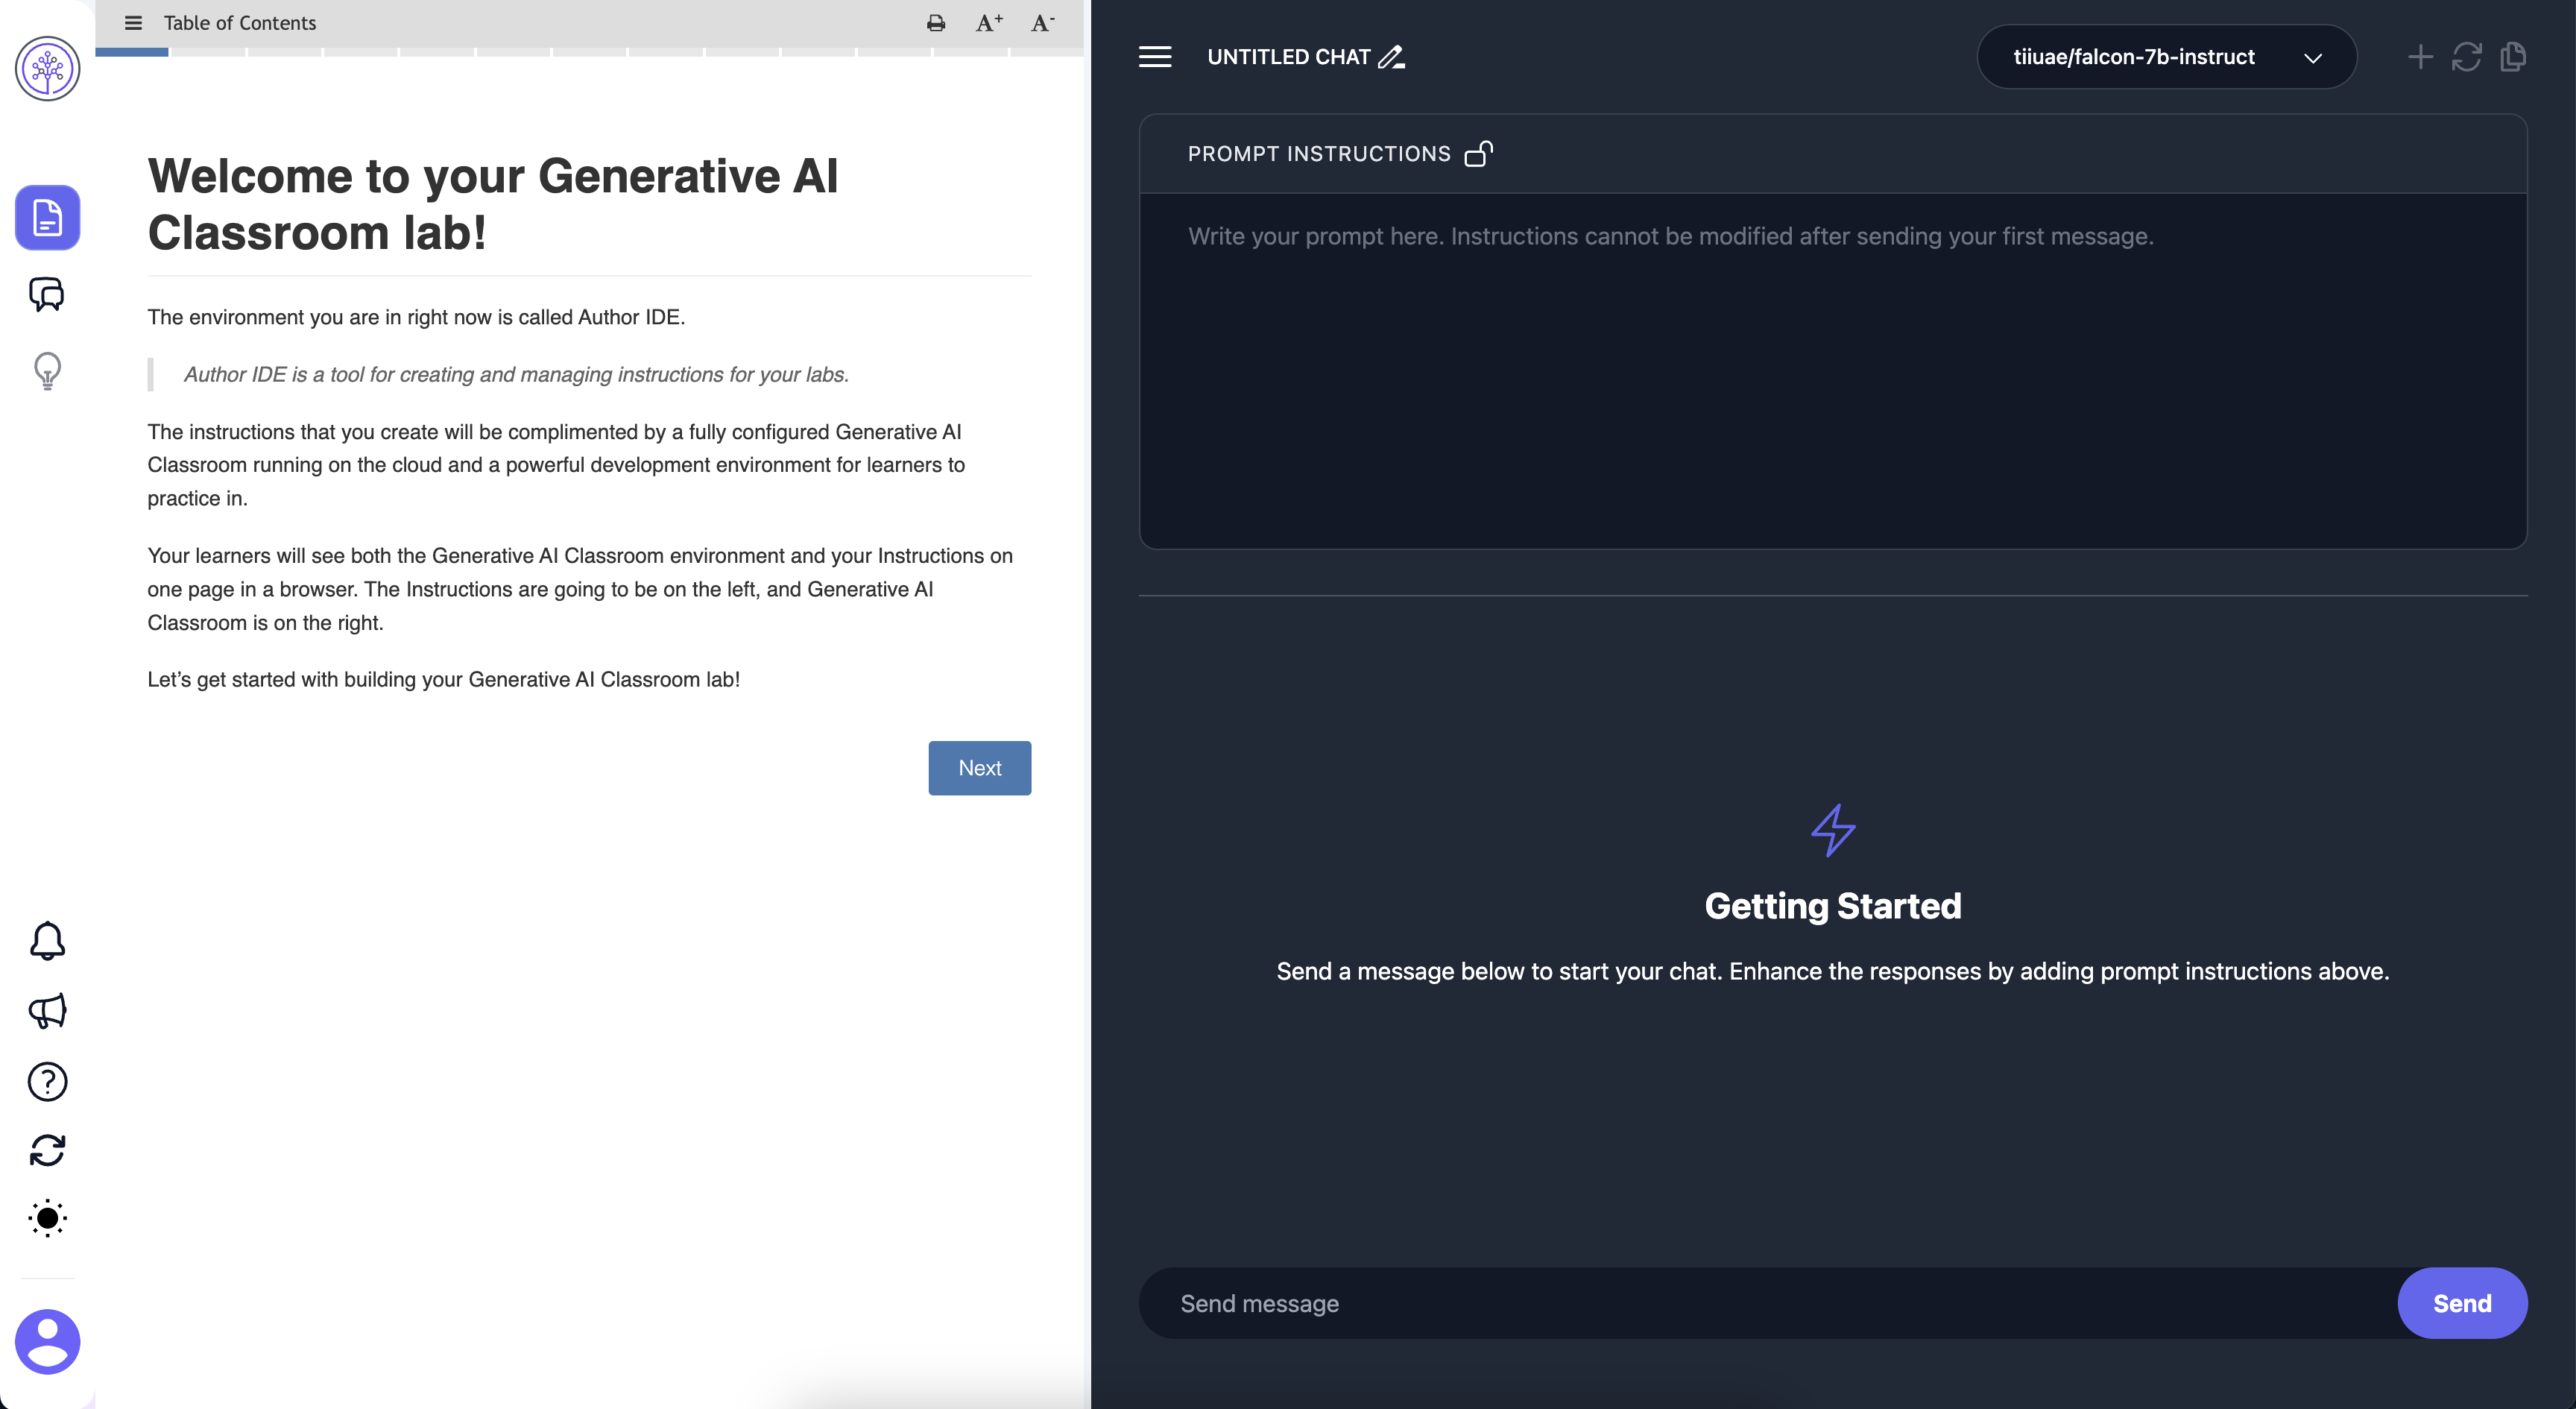Increase instructions font size
Screen dimensions: 2576x1409
[988, 23]
